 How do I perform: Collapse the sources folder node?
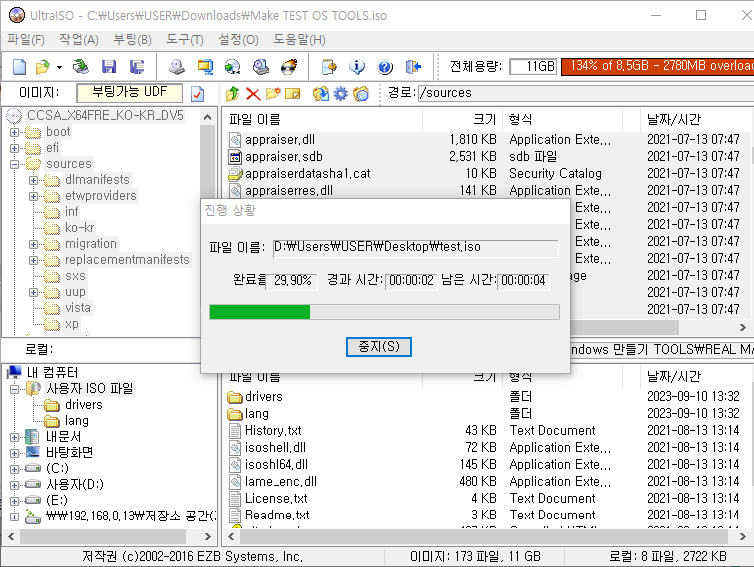click(14, 164)
